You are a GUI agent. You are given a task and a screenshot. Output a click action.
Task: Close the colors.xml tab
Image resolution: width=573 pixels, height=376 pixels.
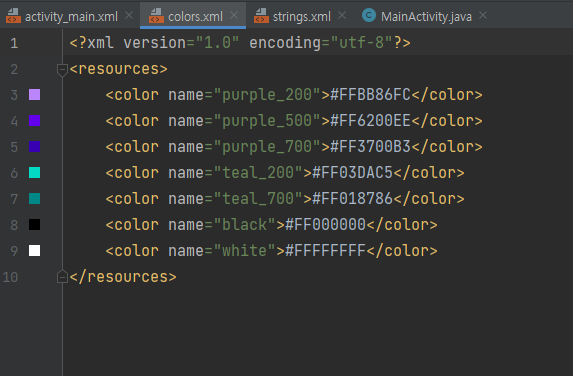tap(234, 16)
